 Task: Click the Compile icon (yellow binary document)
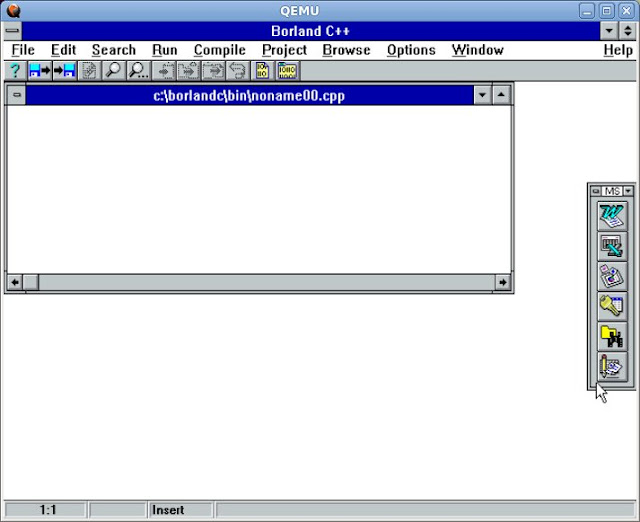click(x=262, y=71)
